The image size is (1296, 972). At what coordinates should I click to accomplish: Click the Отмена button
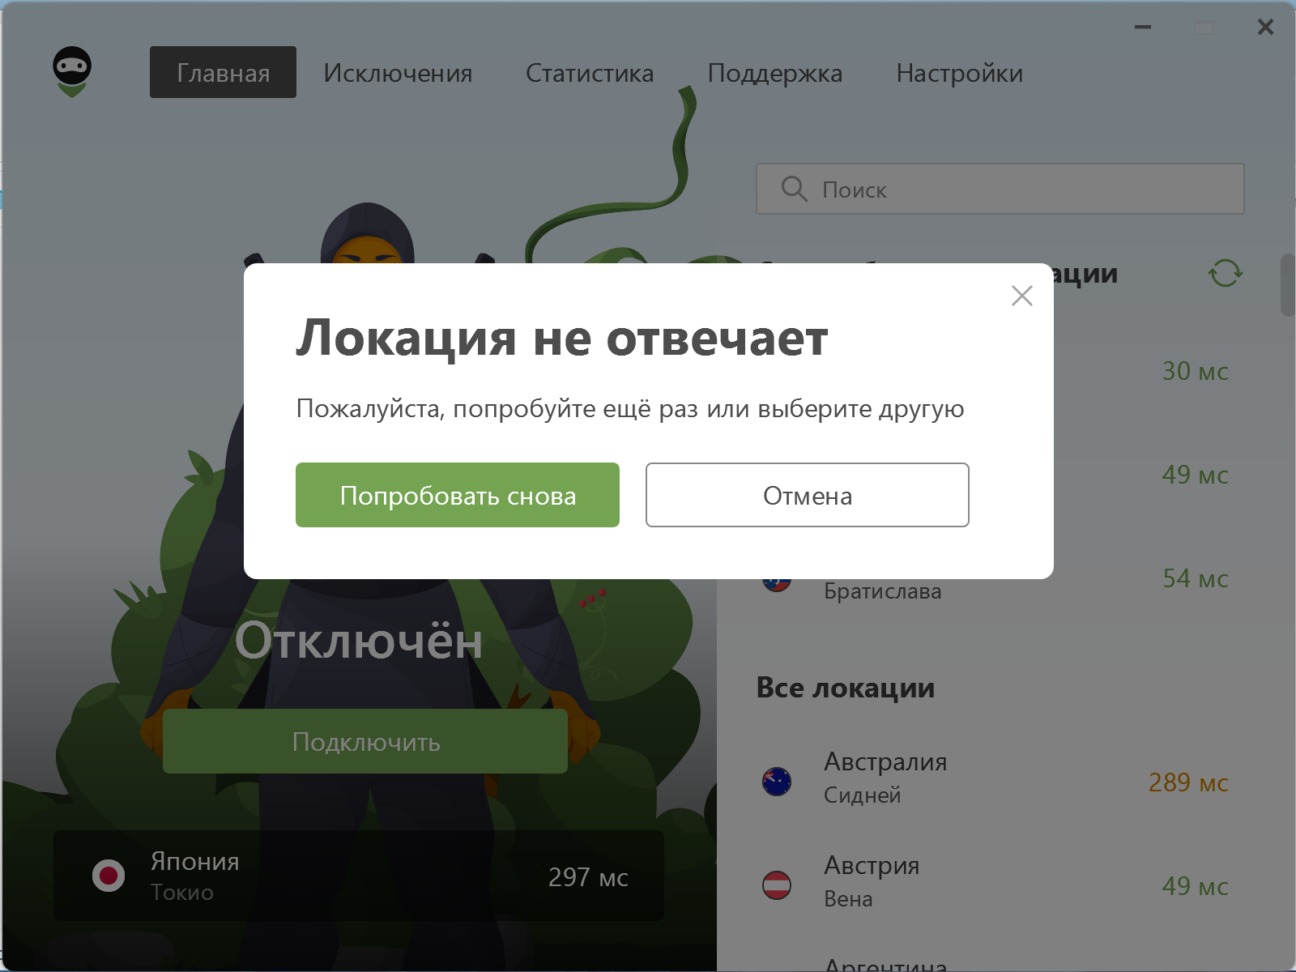(807, 495)
